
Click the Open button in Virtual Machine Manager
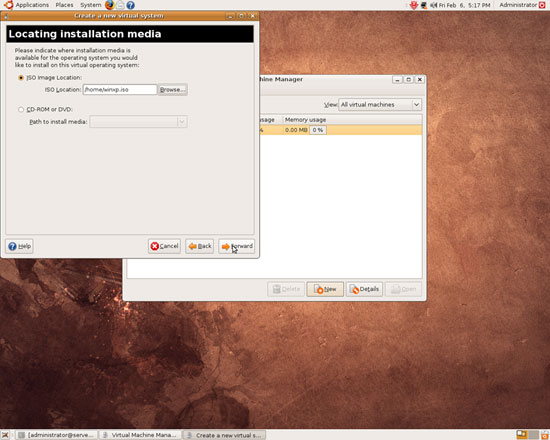tap(404, 289)
